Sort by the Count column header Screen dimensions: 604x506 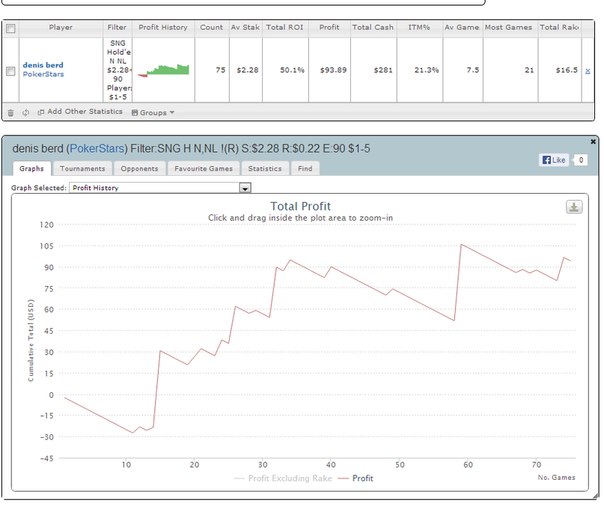(x=211, y=28)
